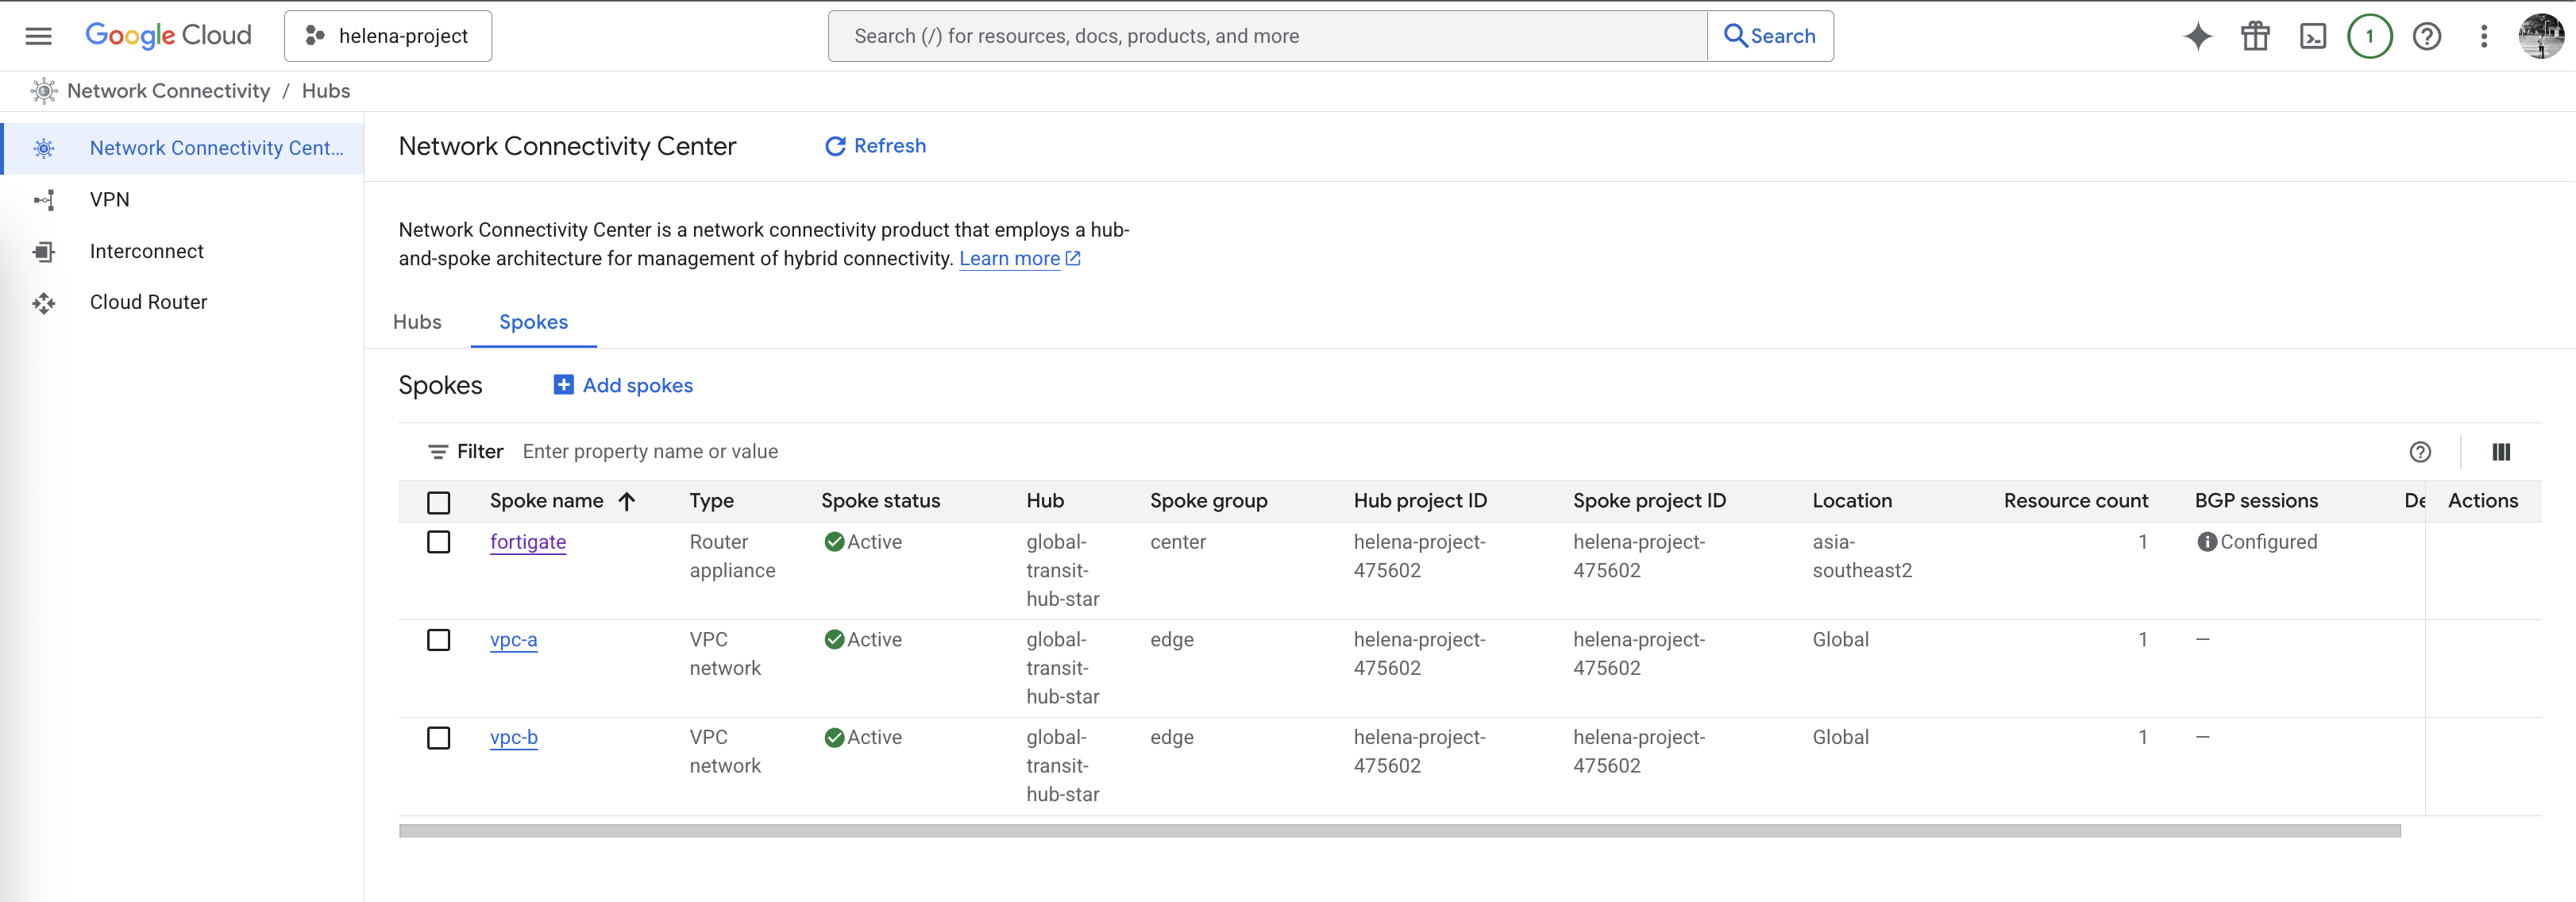The image size is (2576, 902).
Task: Open Cloud Router in the sidebar
Action: (x=148, y=302)
